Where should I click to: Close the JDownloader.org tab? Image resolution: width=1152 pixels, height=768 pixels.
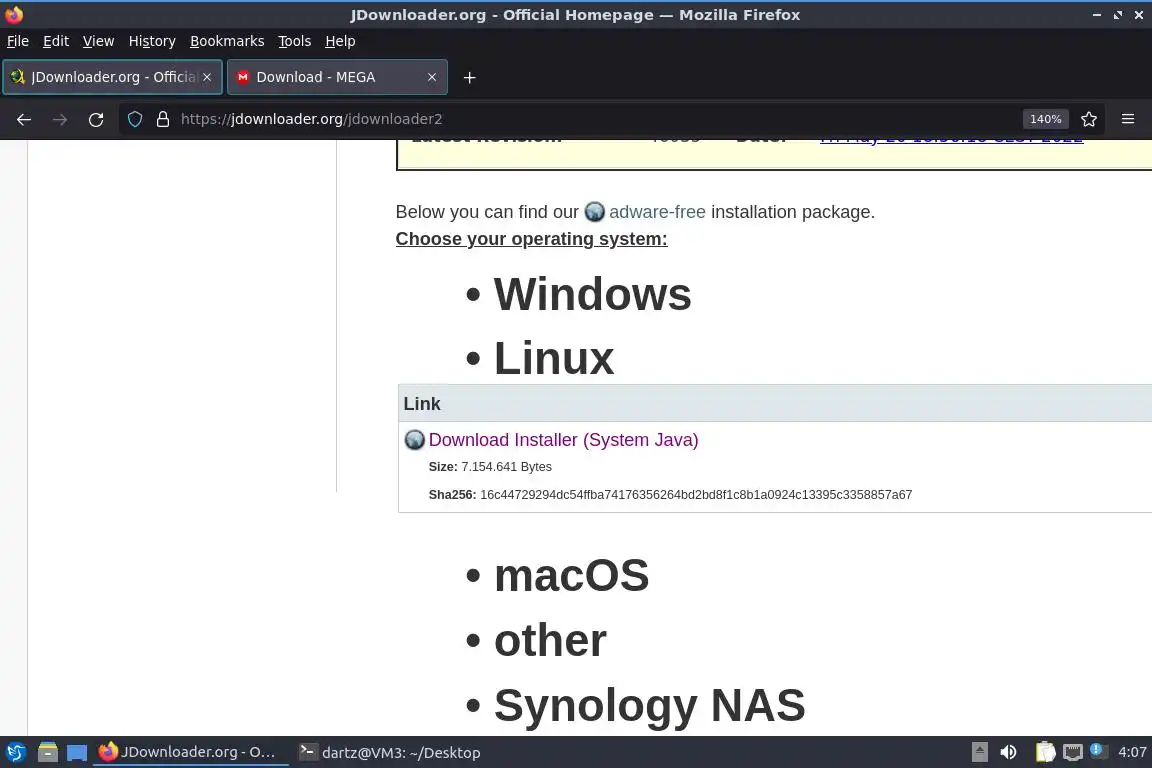click(x=207, y=77)
